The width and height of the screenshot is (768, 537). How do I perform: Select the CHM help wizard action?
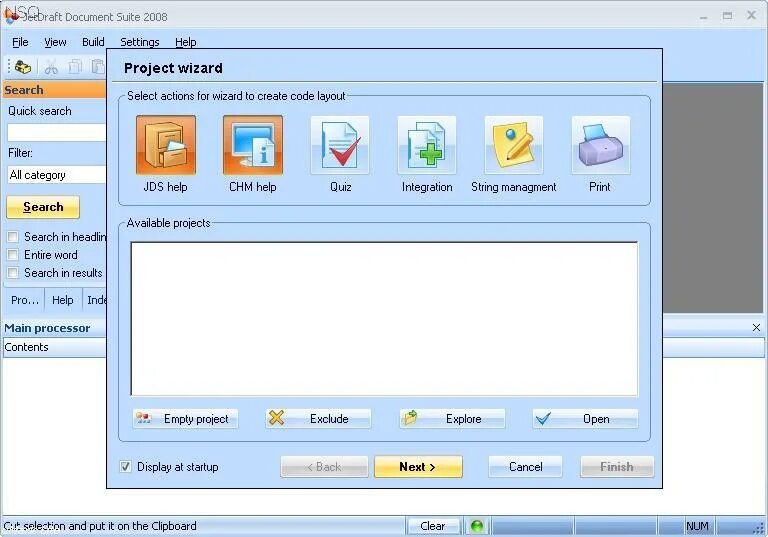(253, 145)
